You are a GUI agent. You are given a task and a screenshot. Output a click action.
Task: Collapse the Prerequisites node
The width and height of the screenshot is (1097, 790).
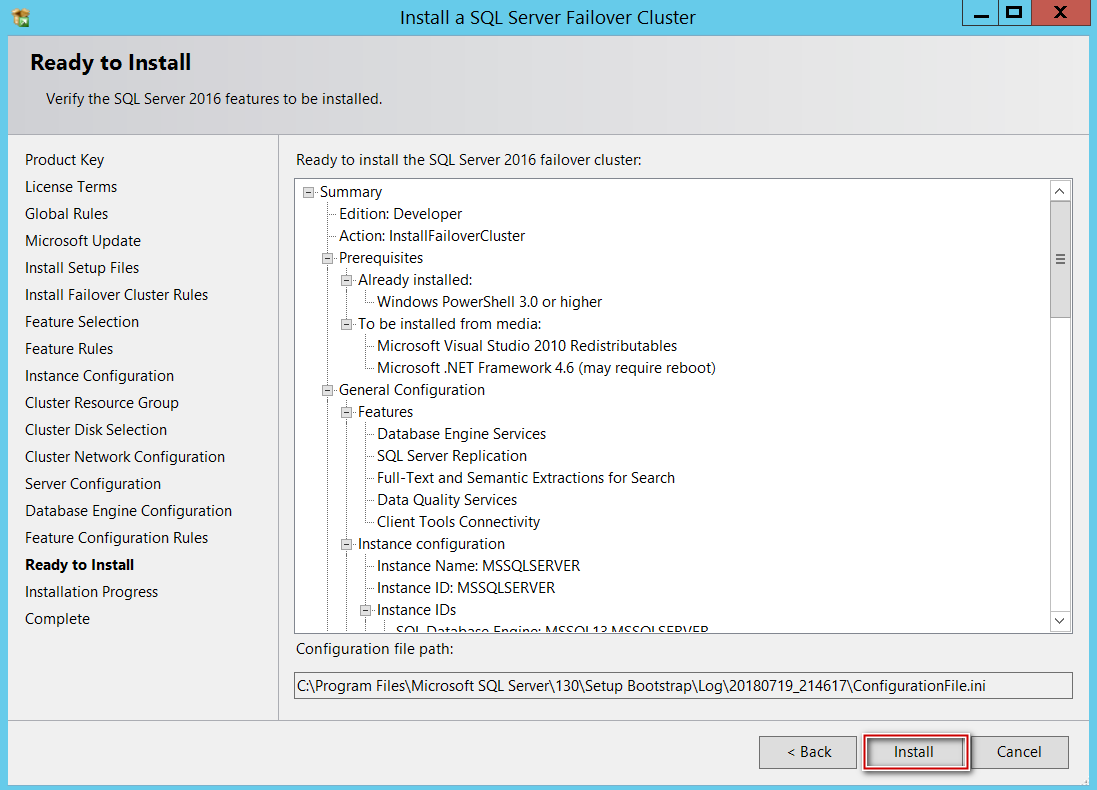327,258
